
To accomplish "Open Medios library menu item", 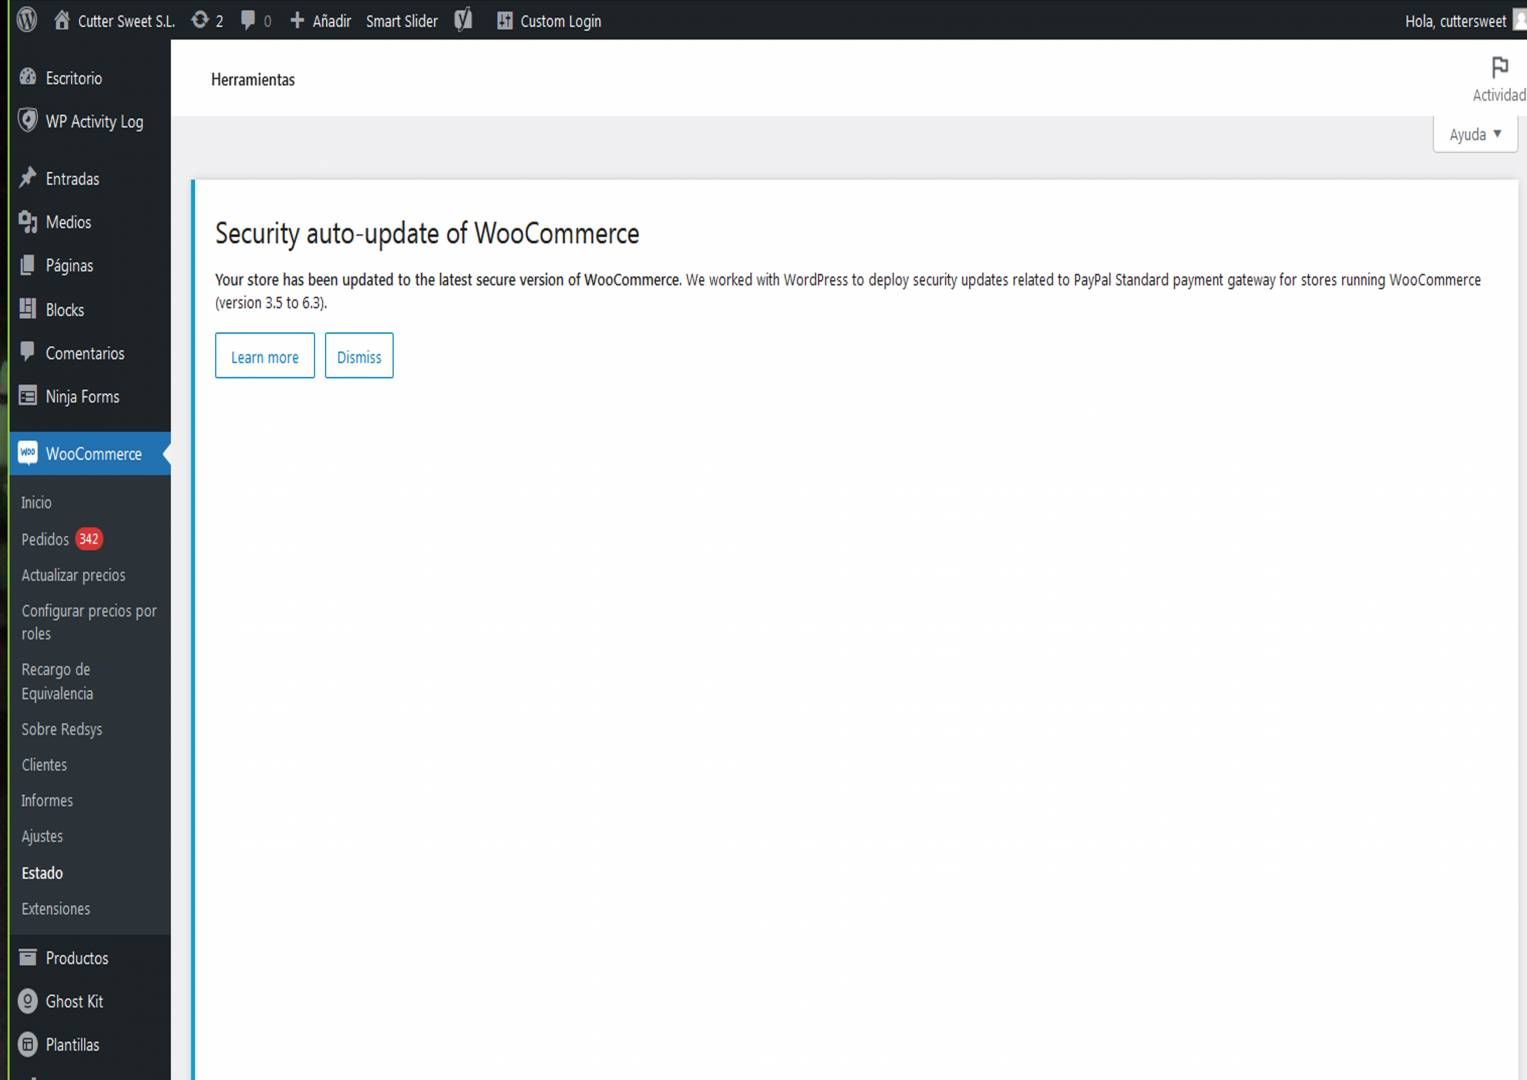I will point(68,222).
